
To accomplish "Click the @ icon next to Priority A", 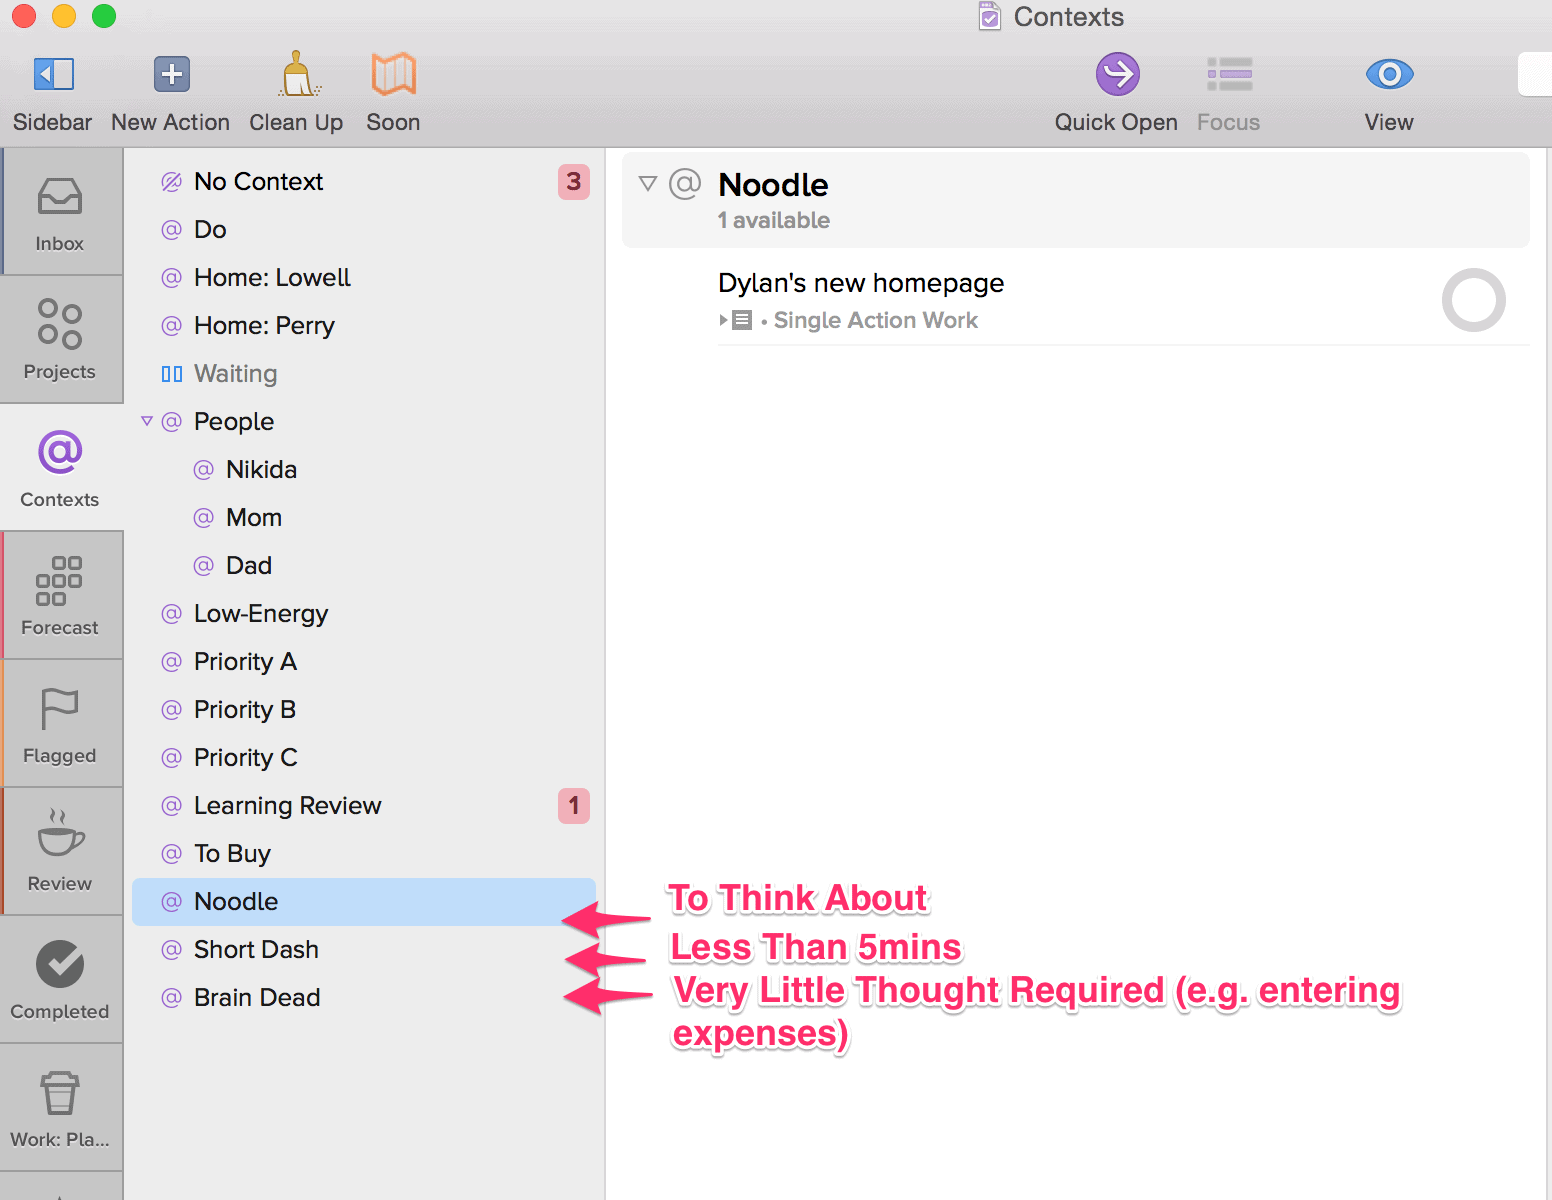I will click(172, 662).
